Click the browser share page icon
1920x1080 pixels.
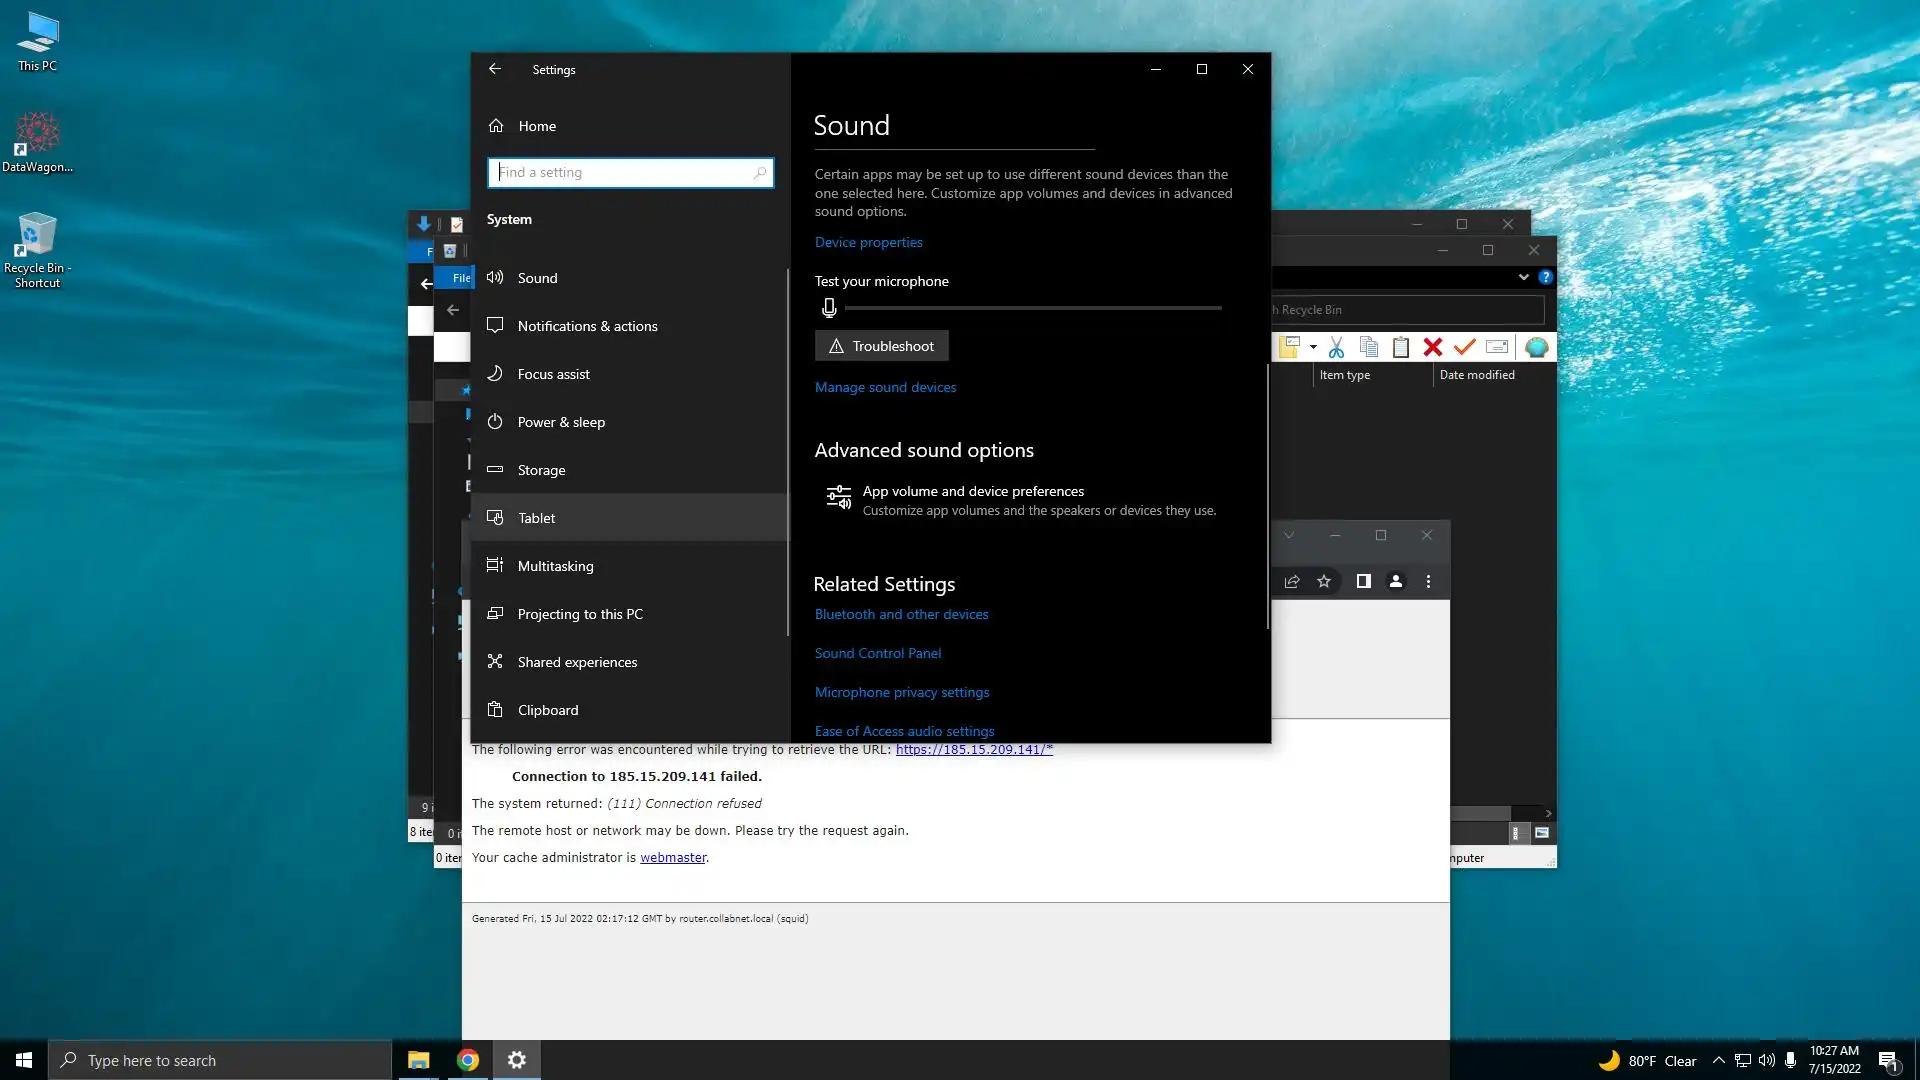pos(1292,581)
